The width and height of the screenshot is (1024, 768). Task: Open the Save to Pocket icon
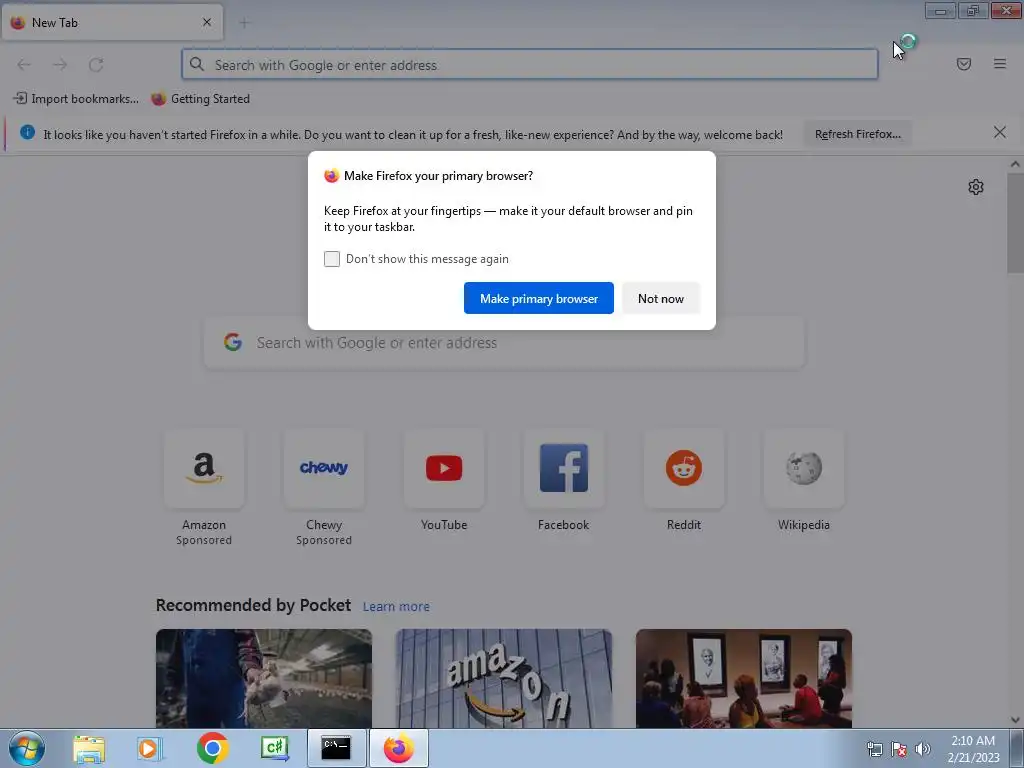[964, 64]
